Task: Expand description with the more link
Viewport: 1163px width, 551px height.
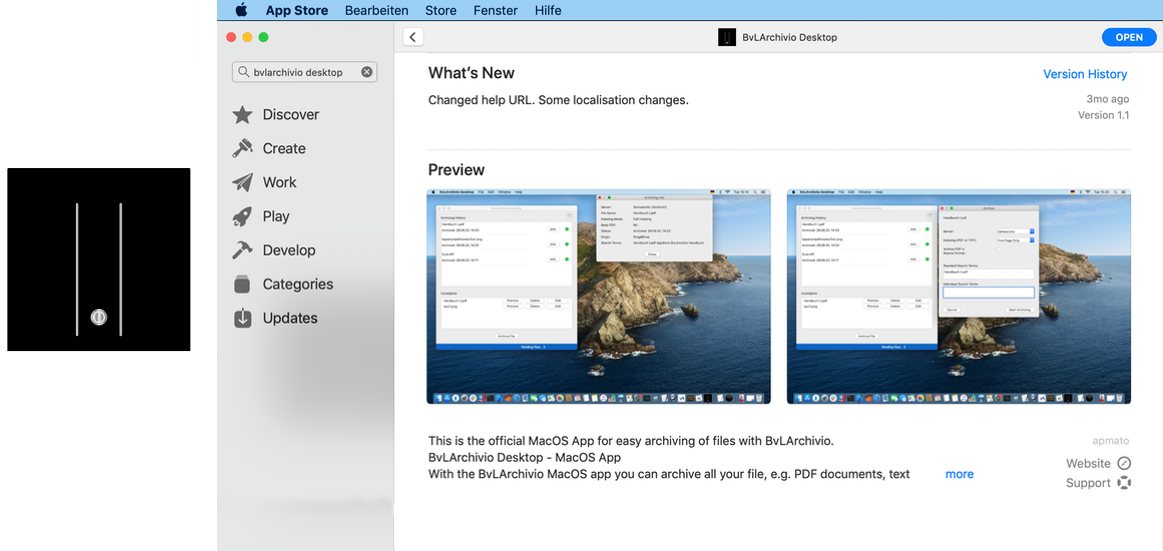Action: click(x=959, y=474)
